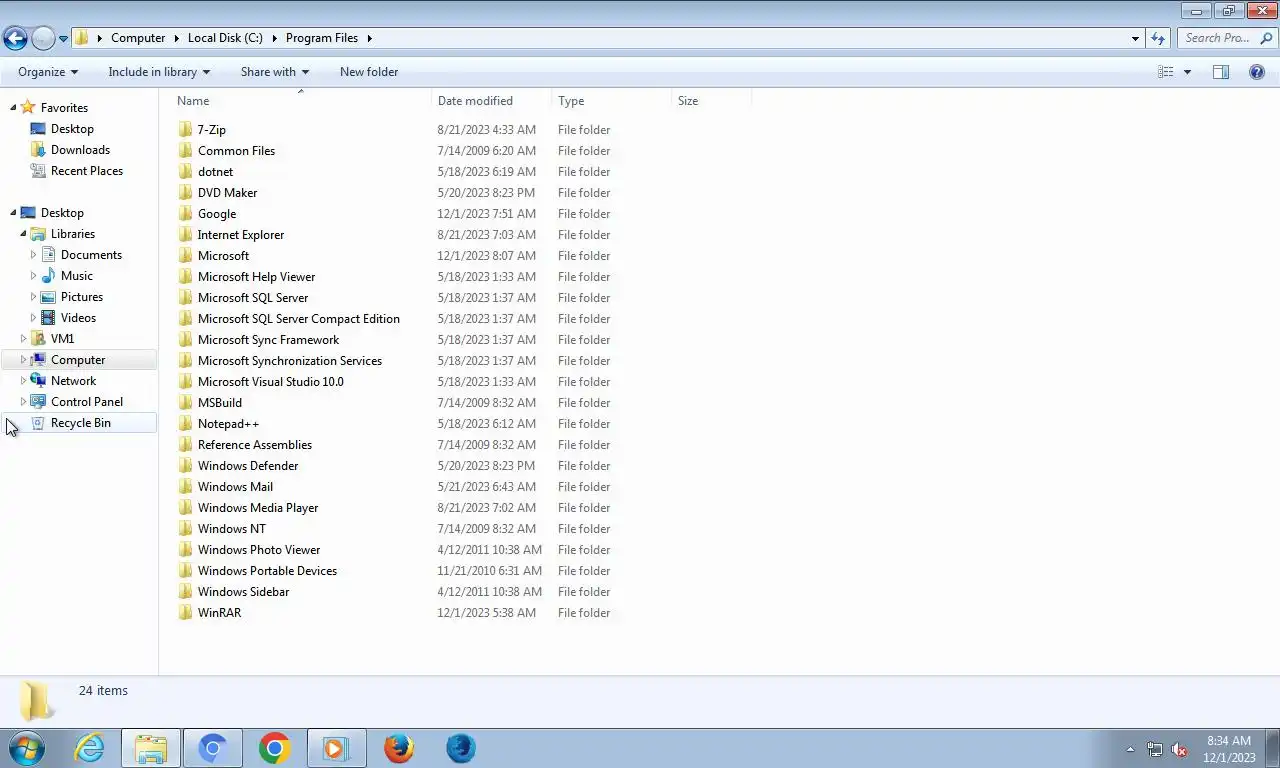Screen dimensions: 1280x768
Task: Select the 7-Zip folder icon
Action: pos(185,130)
